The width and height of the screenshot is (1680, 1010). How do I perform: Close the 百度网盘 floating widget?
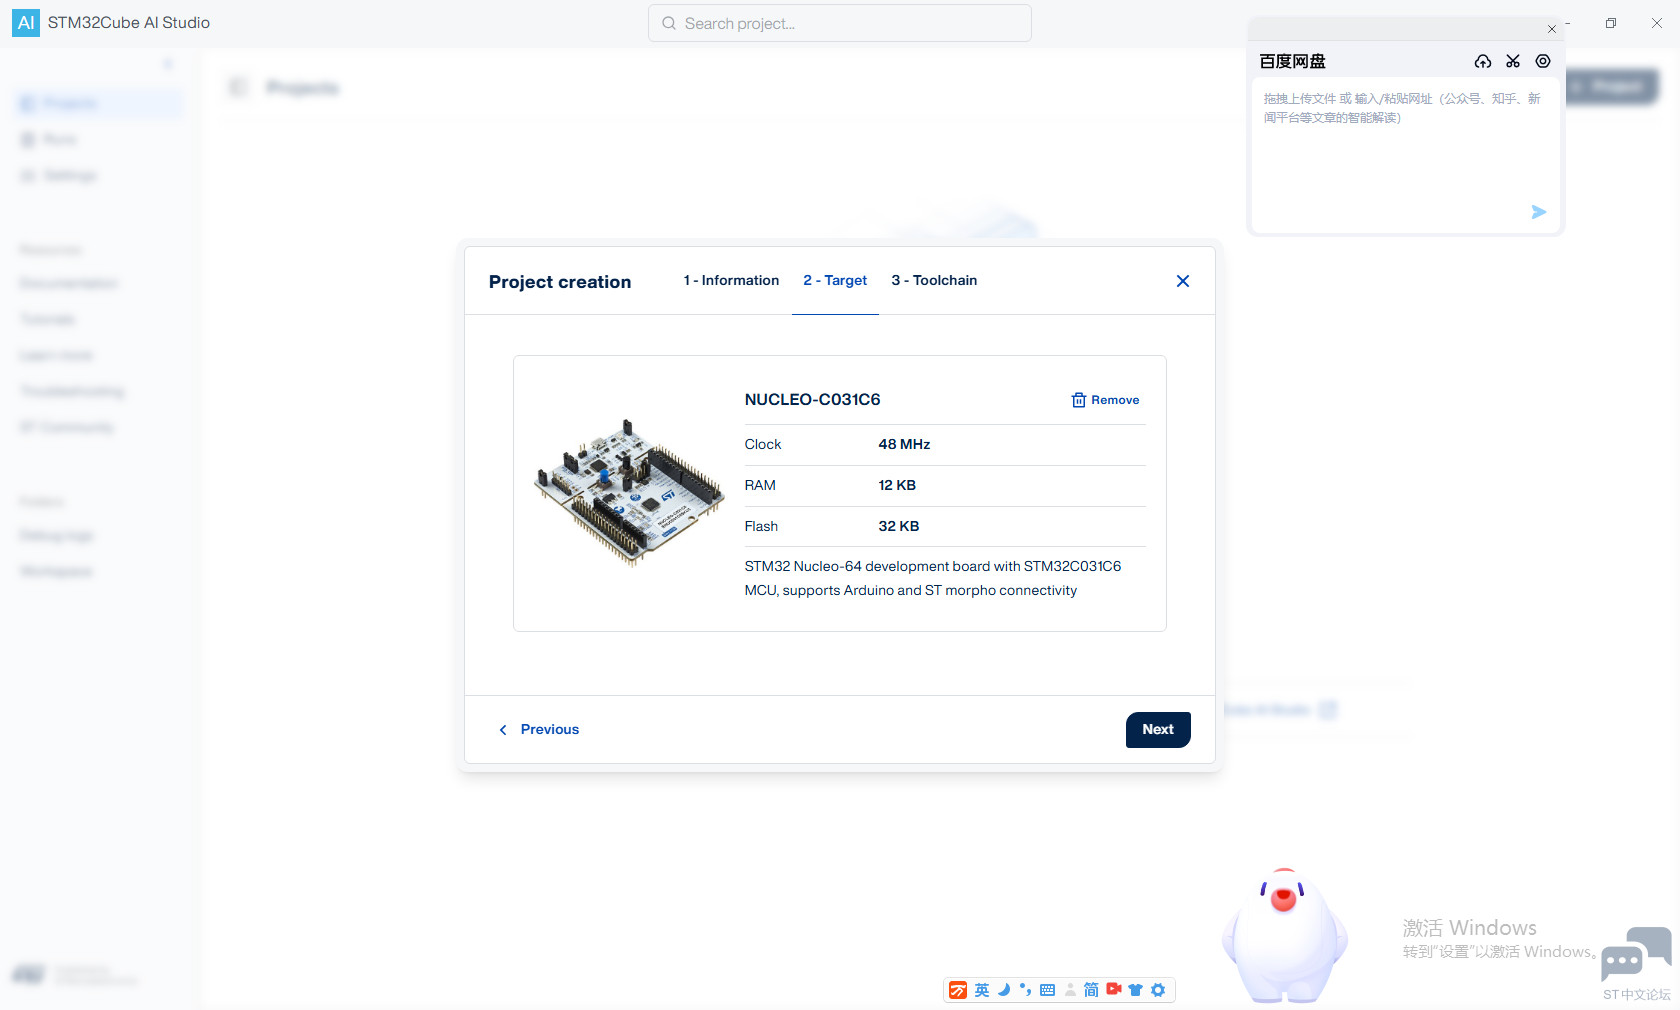1552,29
